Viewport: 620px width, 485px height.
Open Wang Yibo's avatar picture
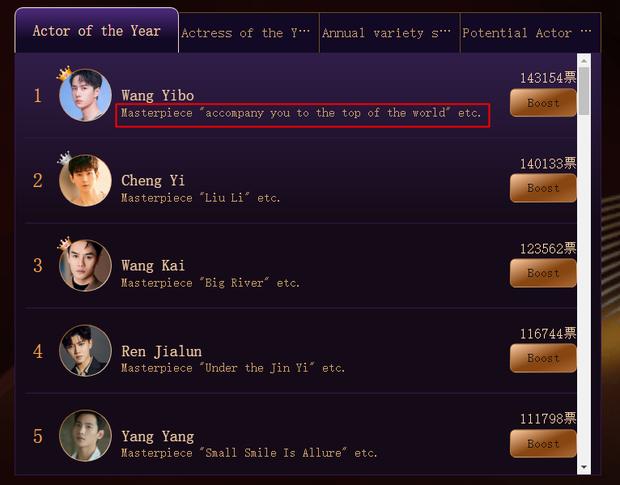point(85,95)
